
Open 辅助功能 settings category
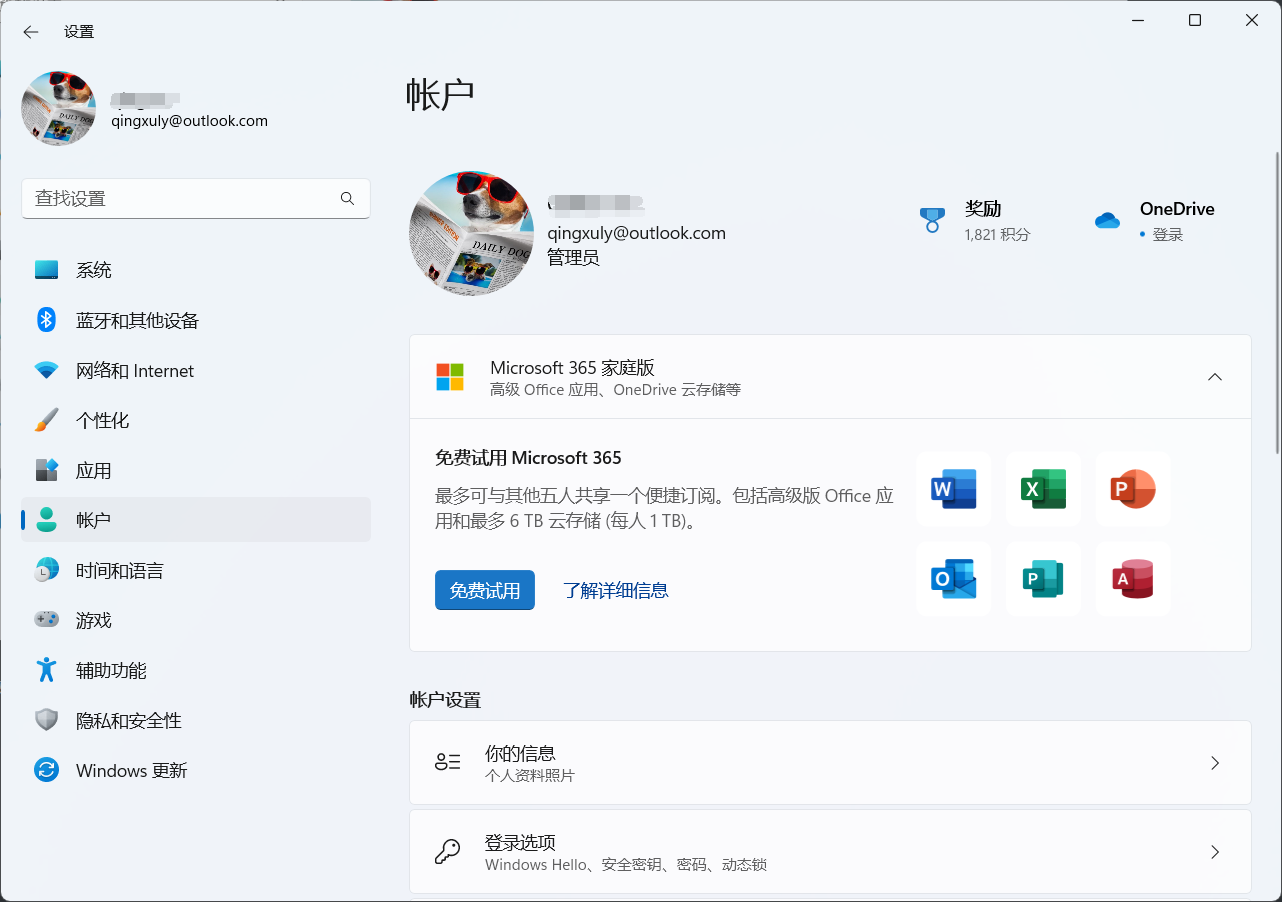pos(196,670)
